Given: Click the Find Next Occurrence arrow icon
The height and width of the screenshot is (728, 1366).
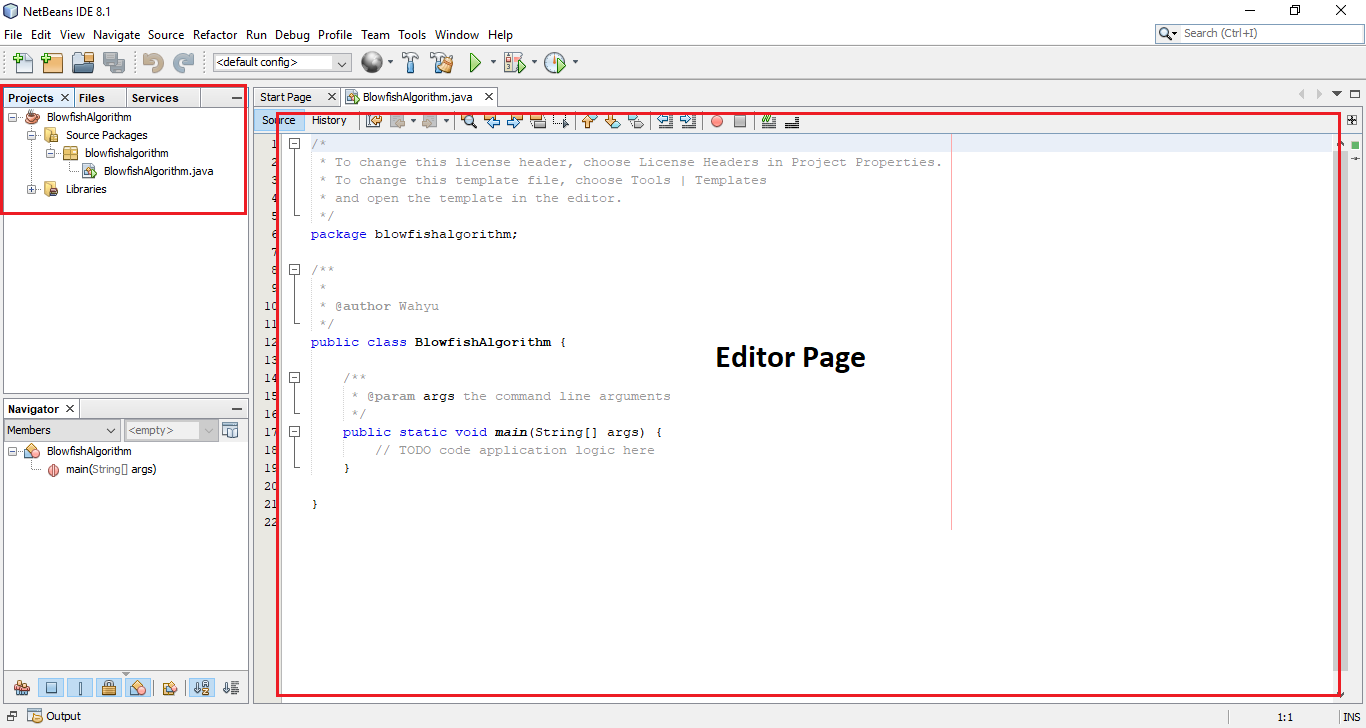Looking at the screenshot, I should pos(515,121).
